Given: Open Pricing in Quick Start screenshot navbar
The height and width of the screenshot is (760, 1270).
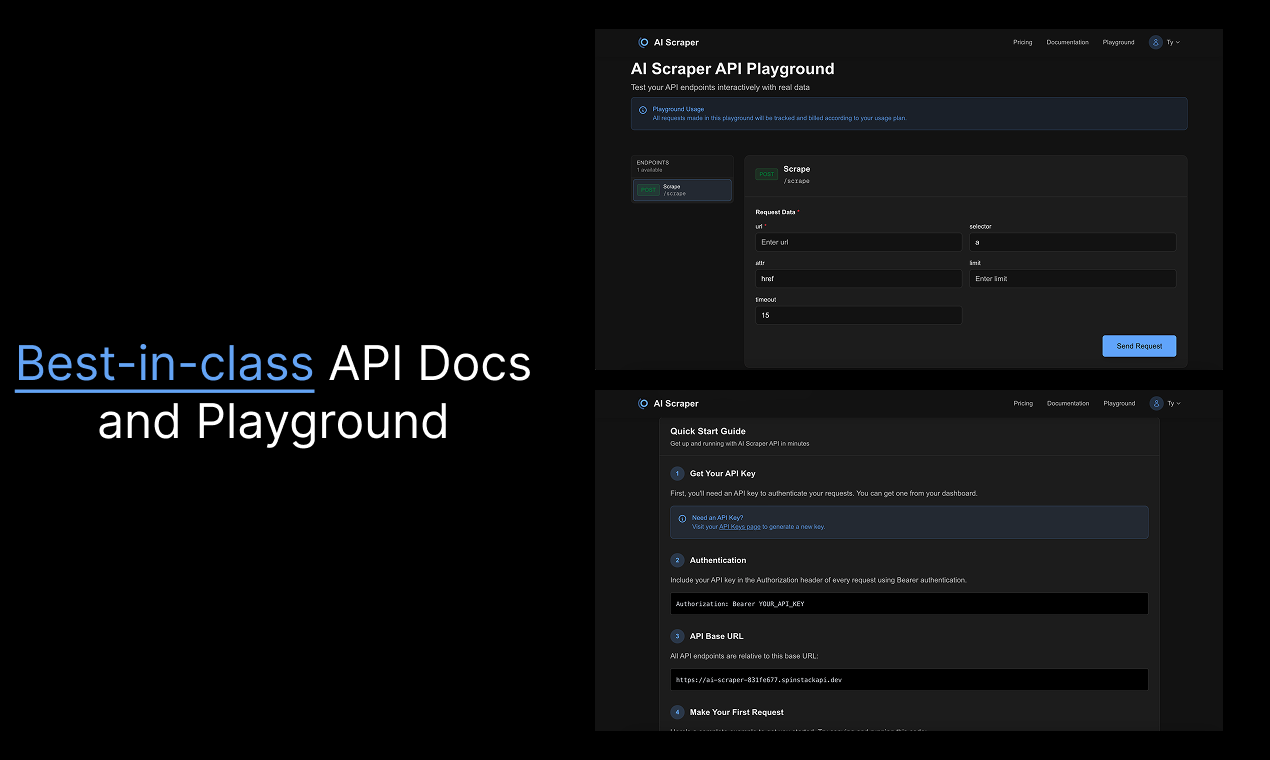Looking at the screenshot, I should pos(1023,403).
